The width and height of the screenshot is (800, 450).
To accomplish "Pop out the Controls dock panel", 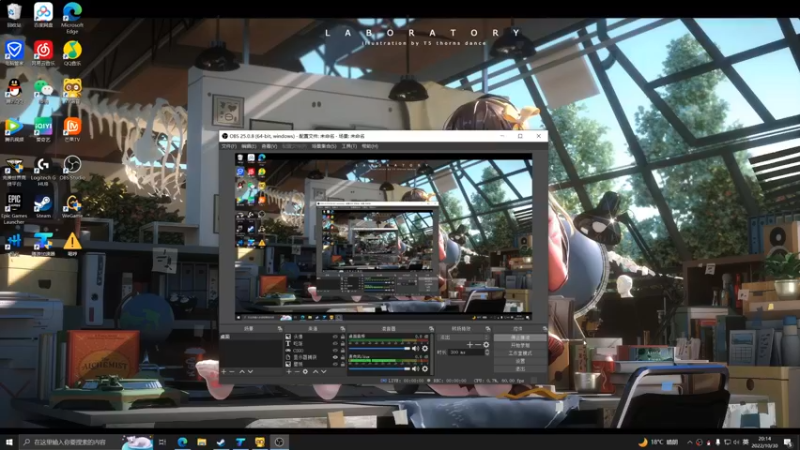I will tap(544, 329).
